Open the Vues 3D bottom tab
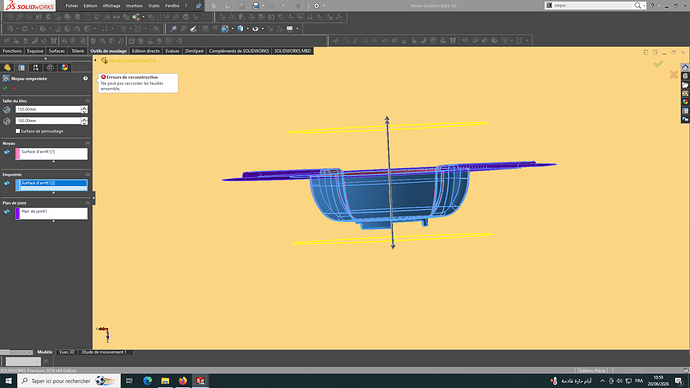 (x=67, y=352)
